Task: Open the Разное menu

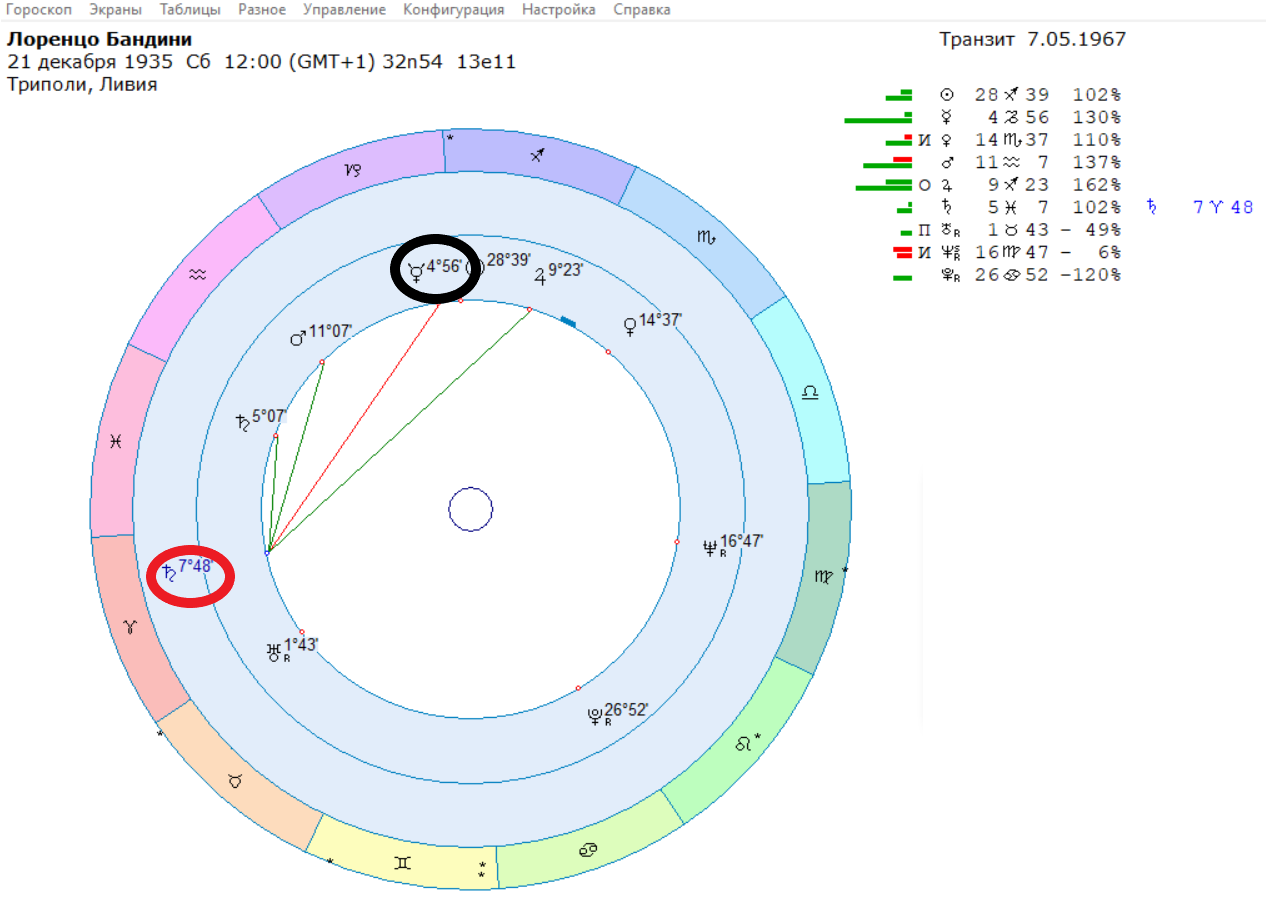Action: 262,9
